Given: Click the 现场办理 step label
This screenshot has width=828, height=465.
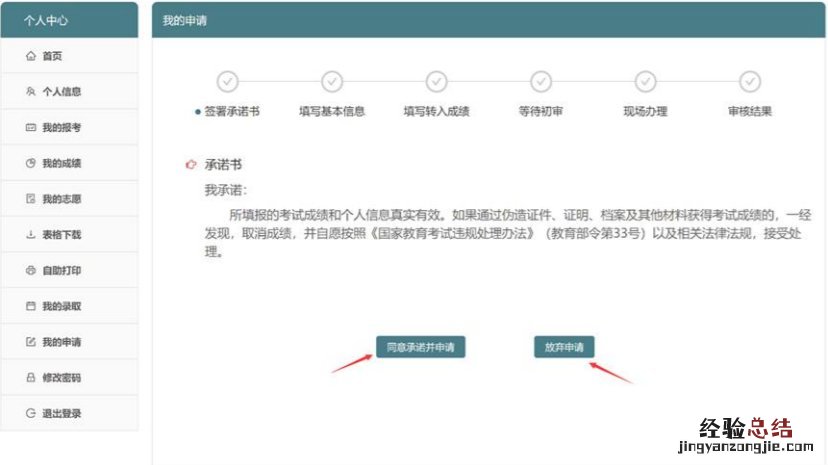Looking at the screenshot, I should pyautogui.click(x=645, y=111).
